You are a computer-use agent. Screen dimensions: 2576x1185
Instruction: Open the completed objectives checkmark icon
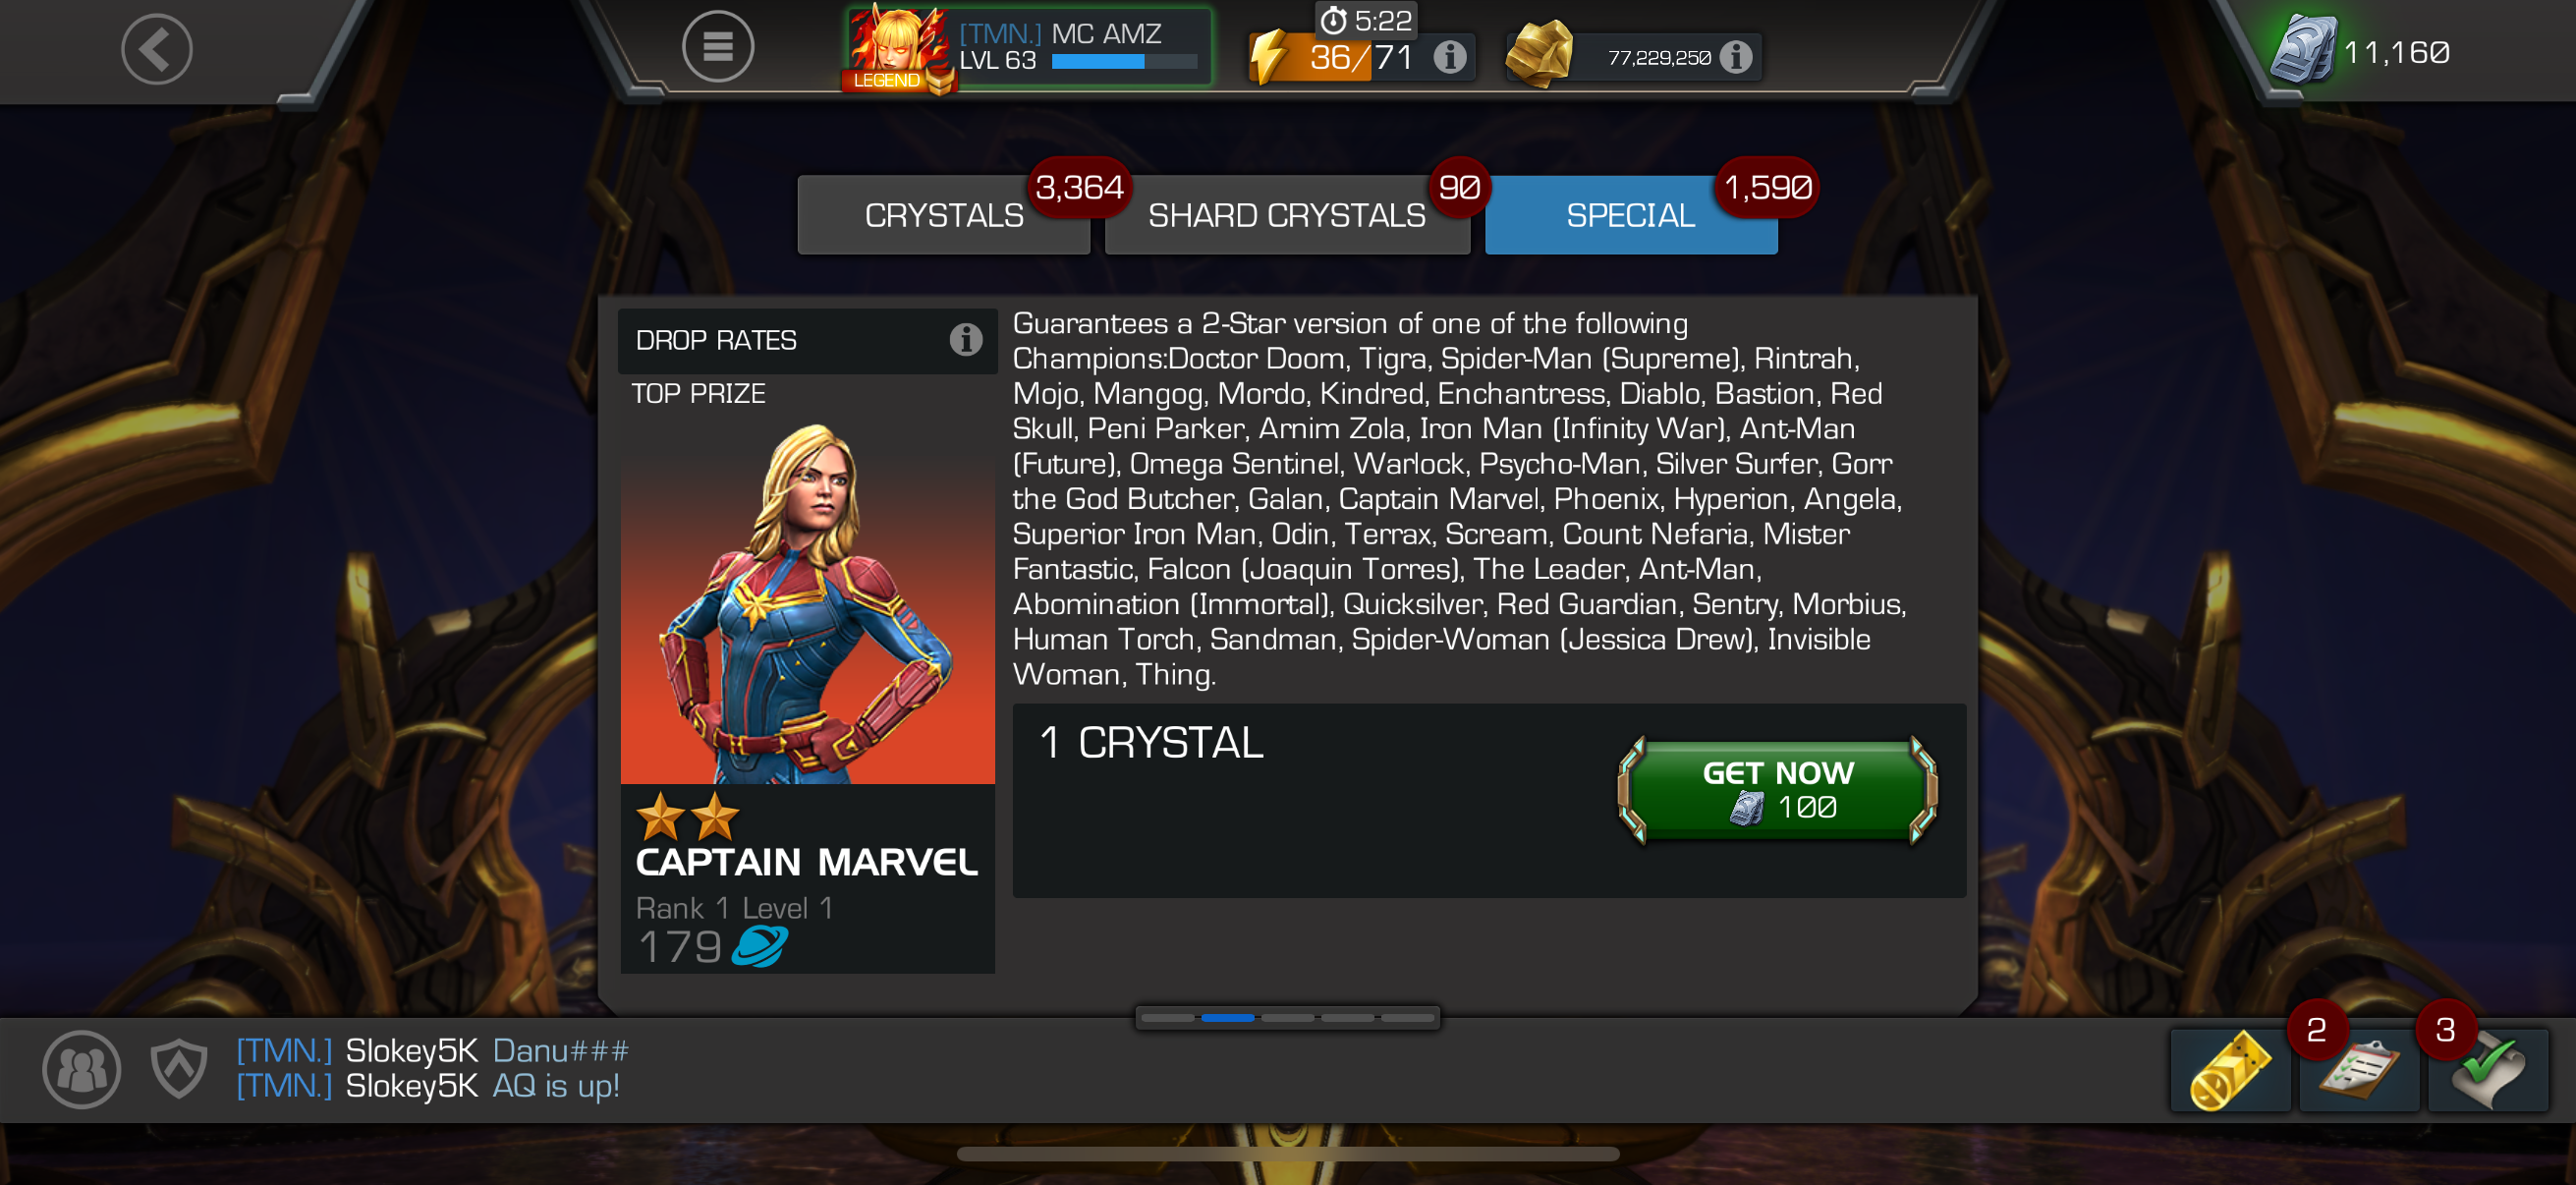(x=2487, y=1070)
